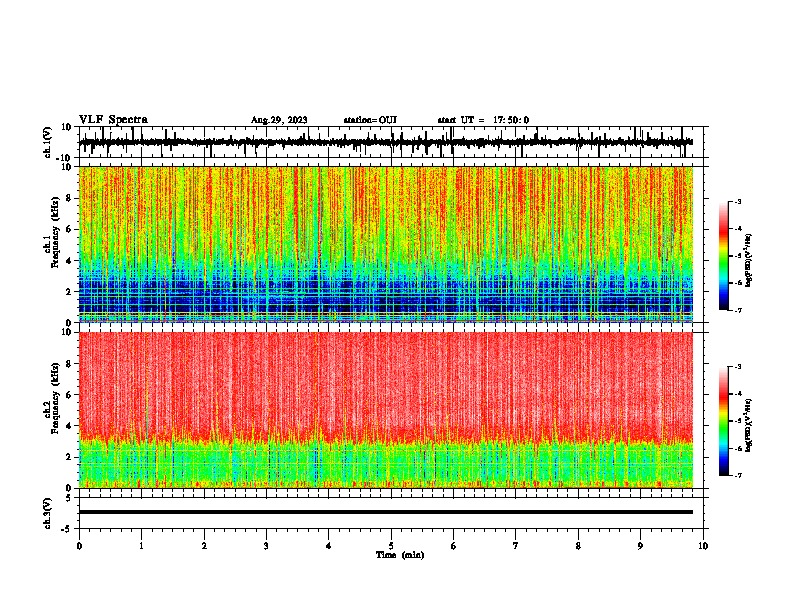
Task: Click time axis tick label "7"
Action: [516, 546]
